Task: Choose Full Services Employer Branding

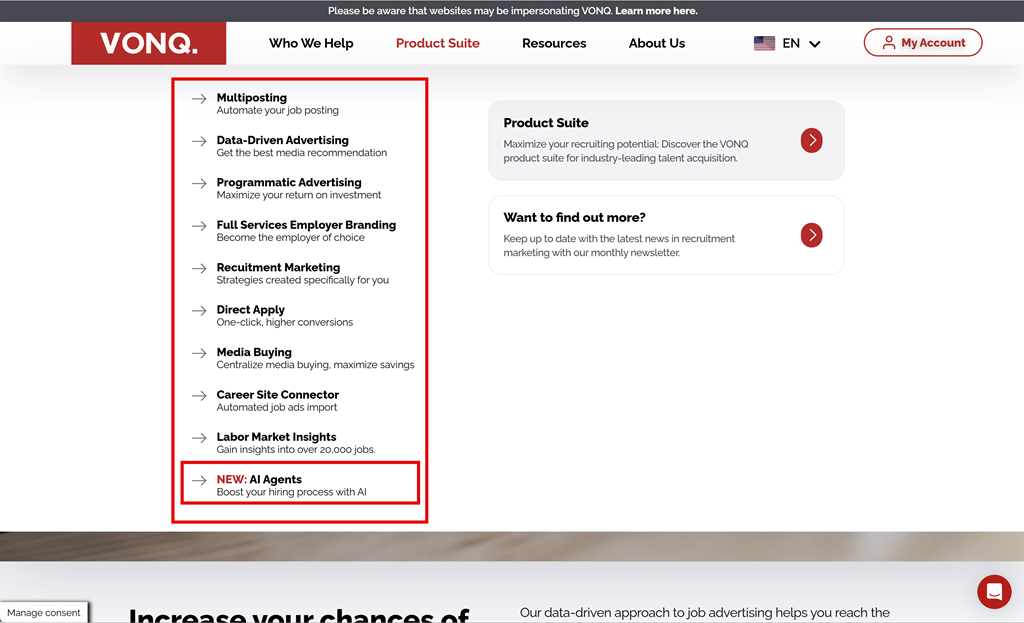Action: (x=306, y=225)
